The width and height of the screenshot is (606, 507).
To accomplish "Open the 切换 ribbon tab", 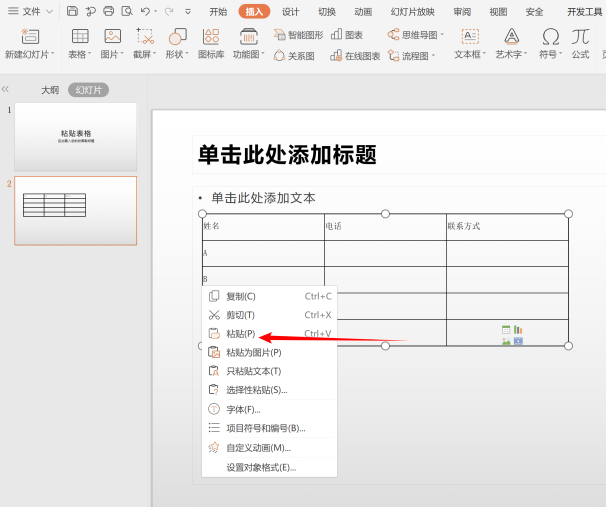I will point(327,12).
